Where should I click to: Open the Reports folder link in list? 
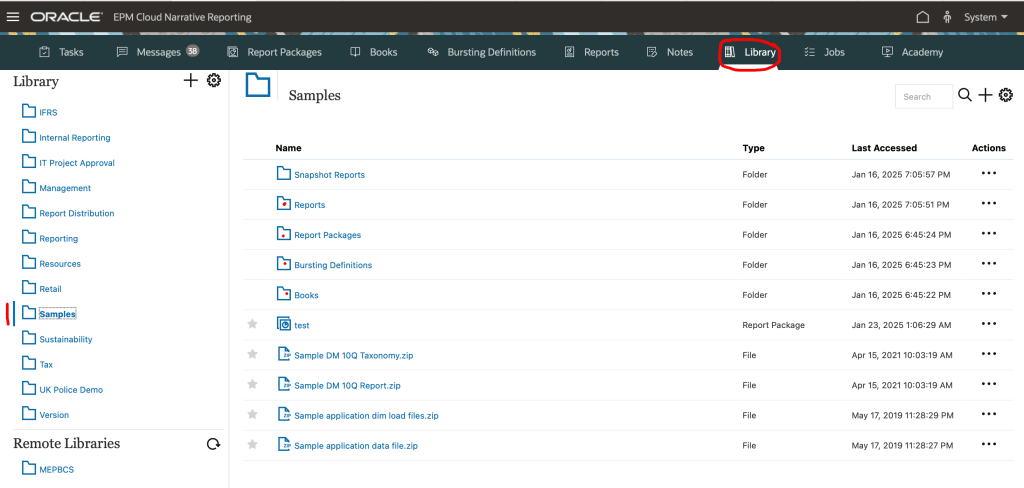coord(309,205)
